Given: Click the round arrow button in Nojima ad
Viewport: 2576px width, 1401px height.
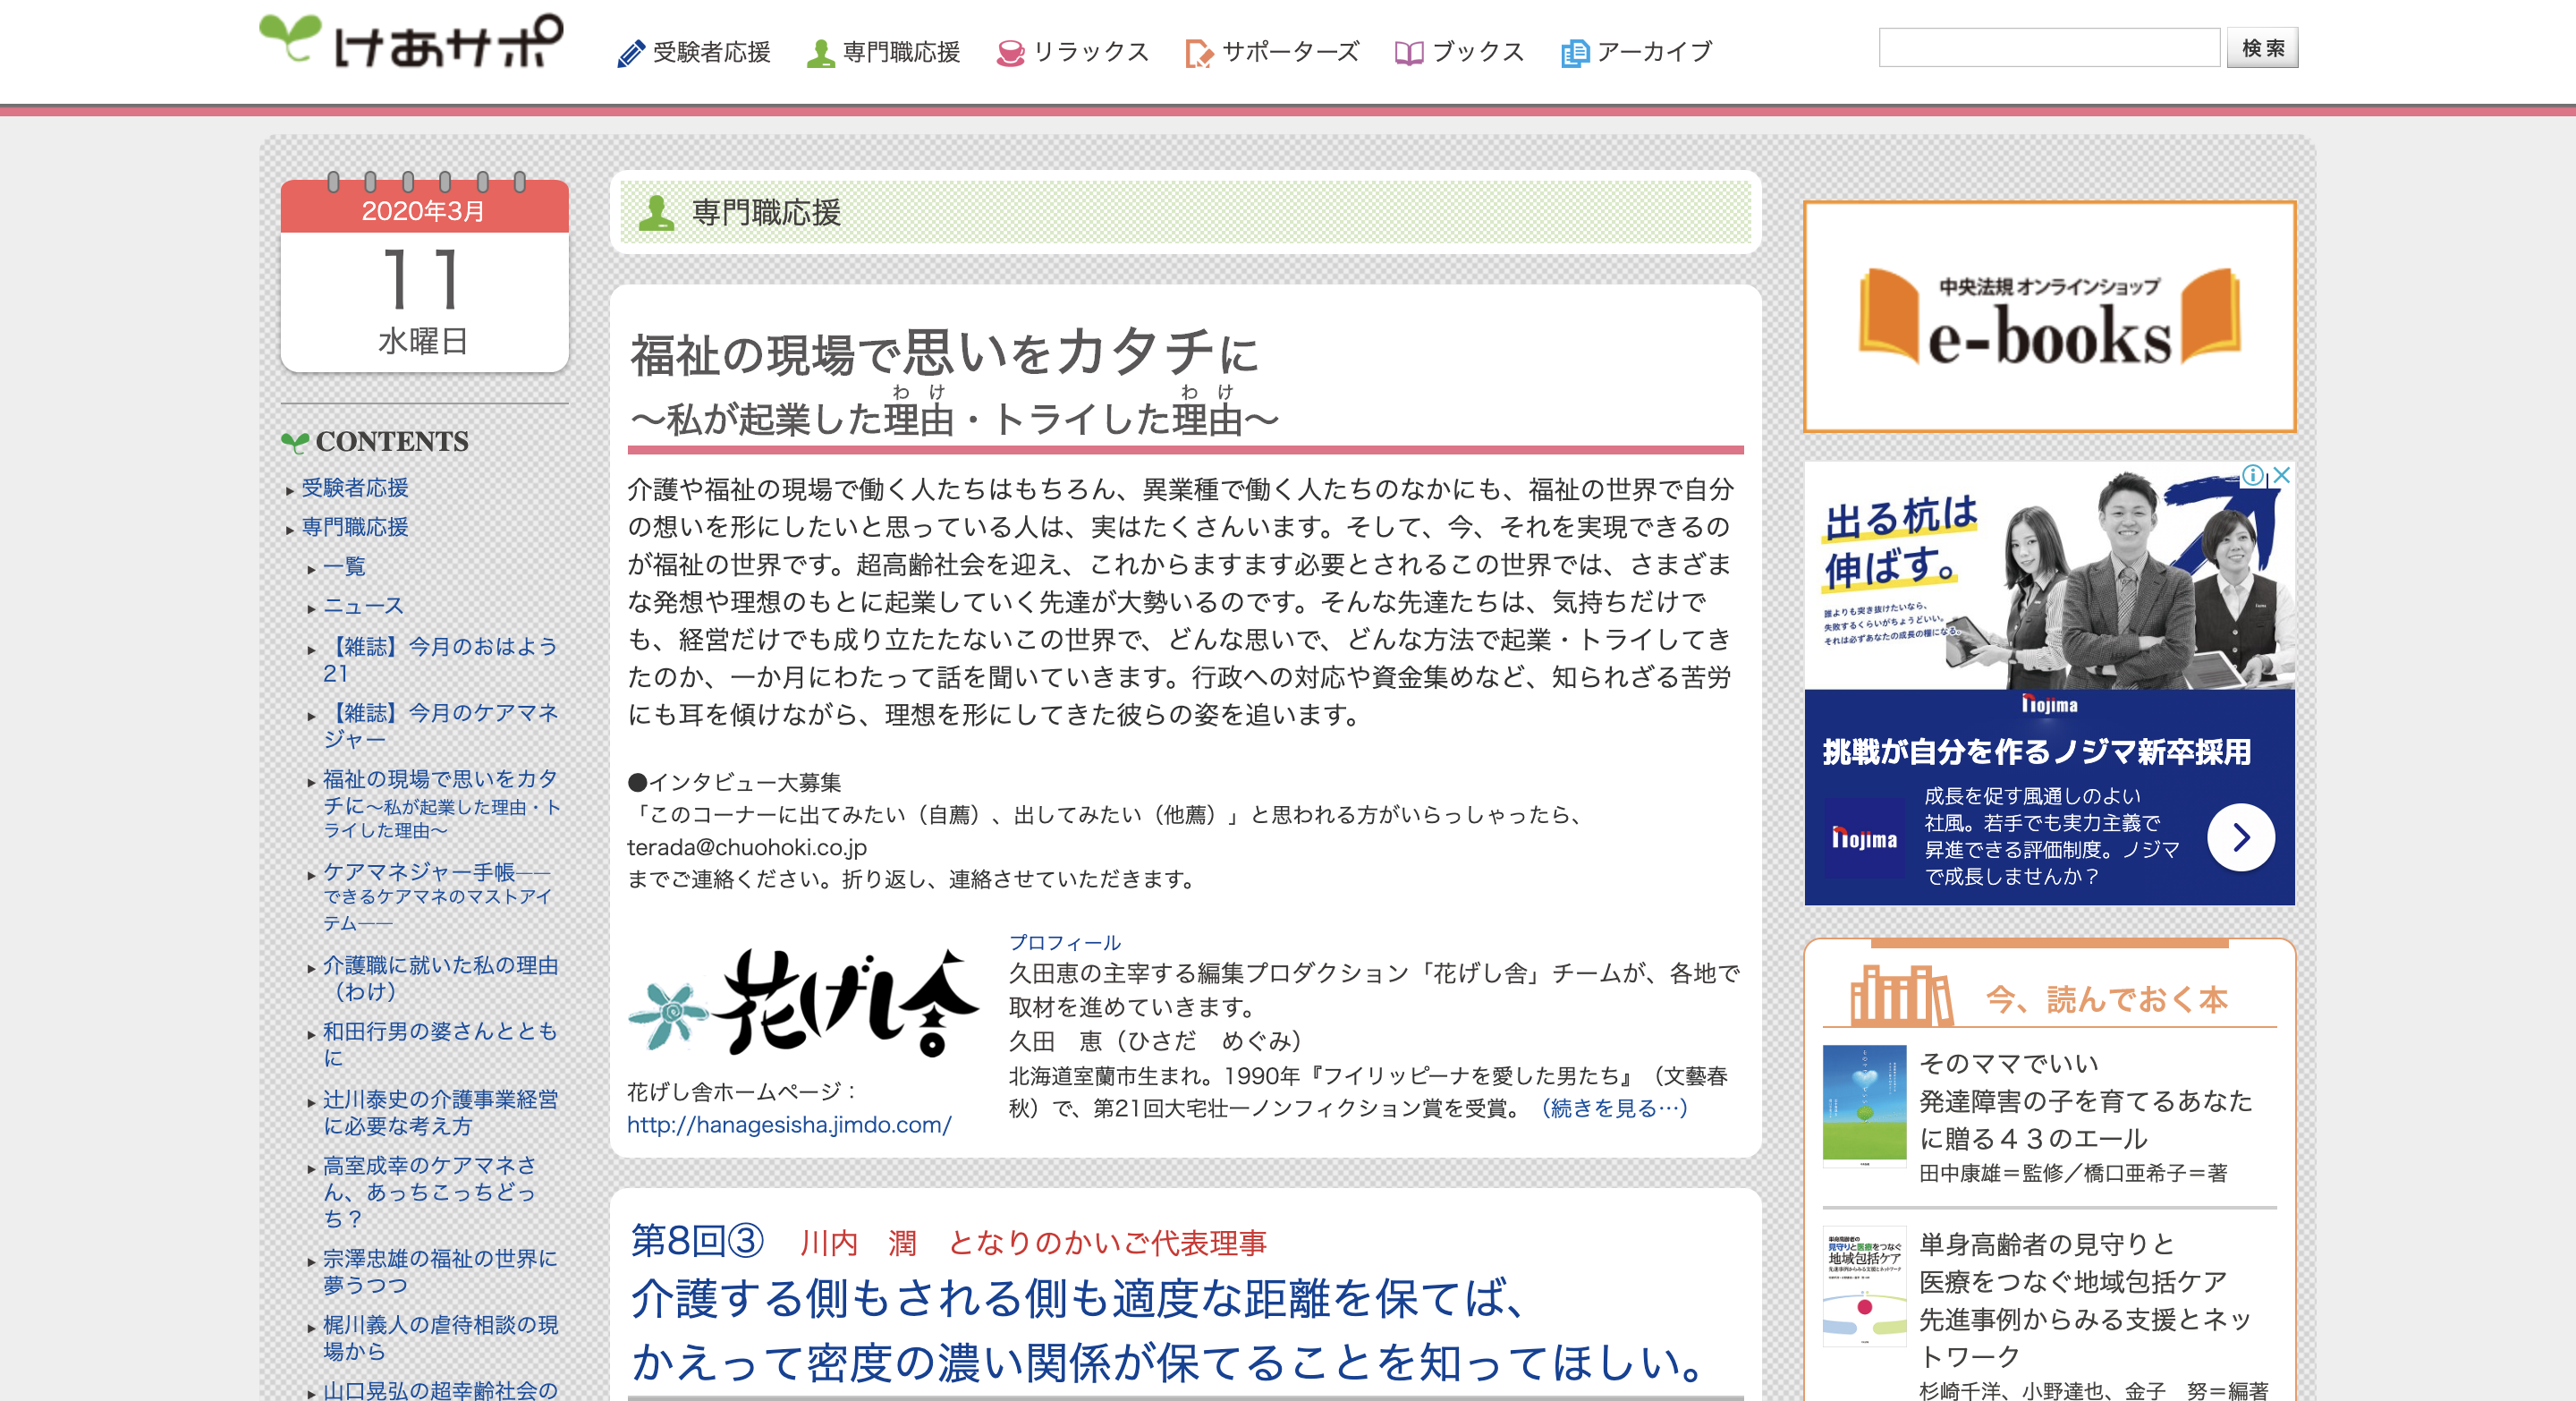Looking at the screenshot, I should [2240, 837].
